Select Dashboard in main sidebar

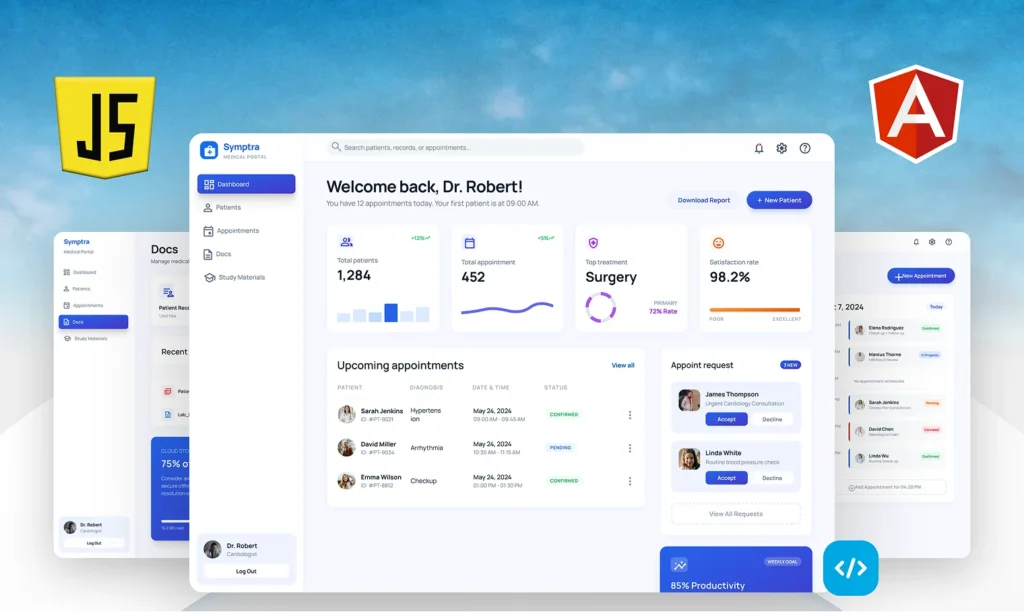[246, 184]
